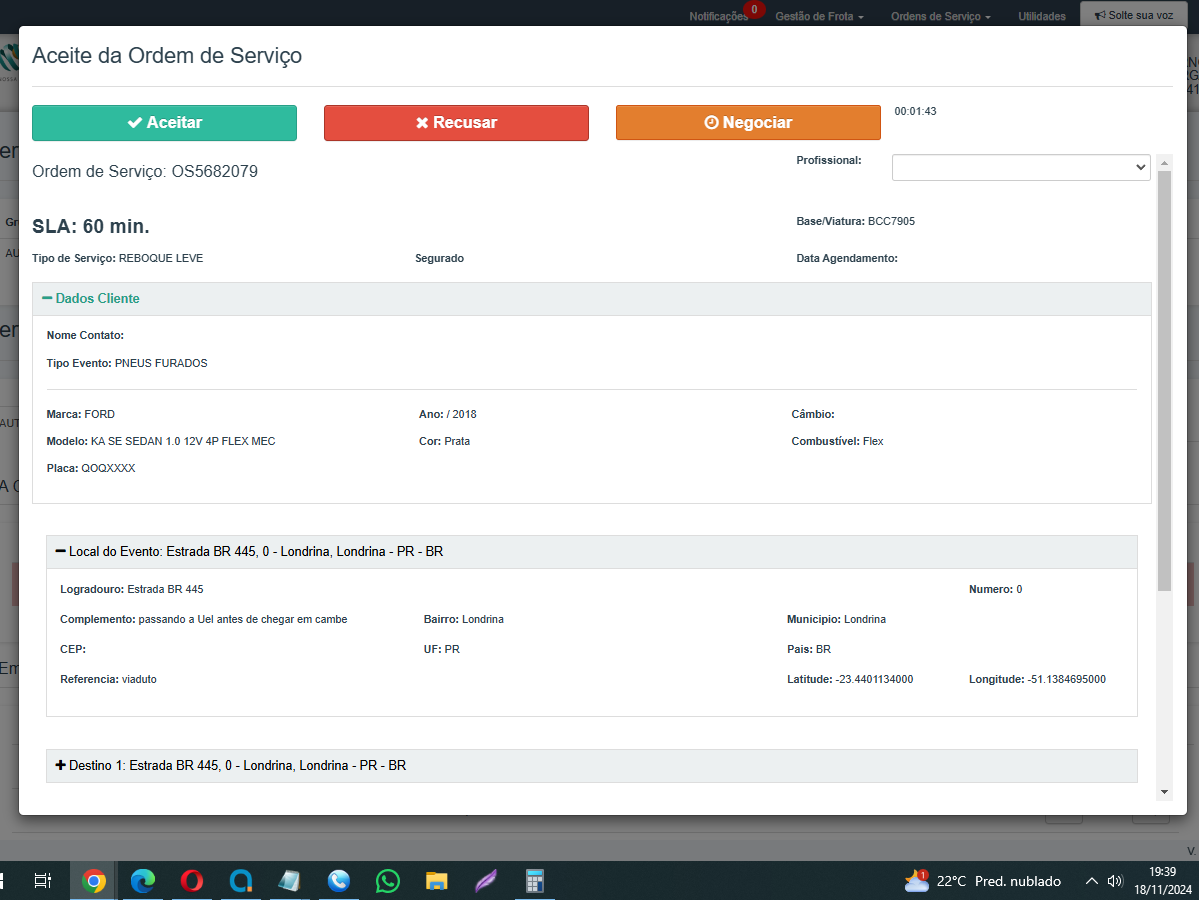Open Opera browser from the taskbar
Image resolution: width=1199 pixels, height=900 pixels.
click(191, 881)
